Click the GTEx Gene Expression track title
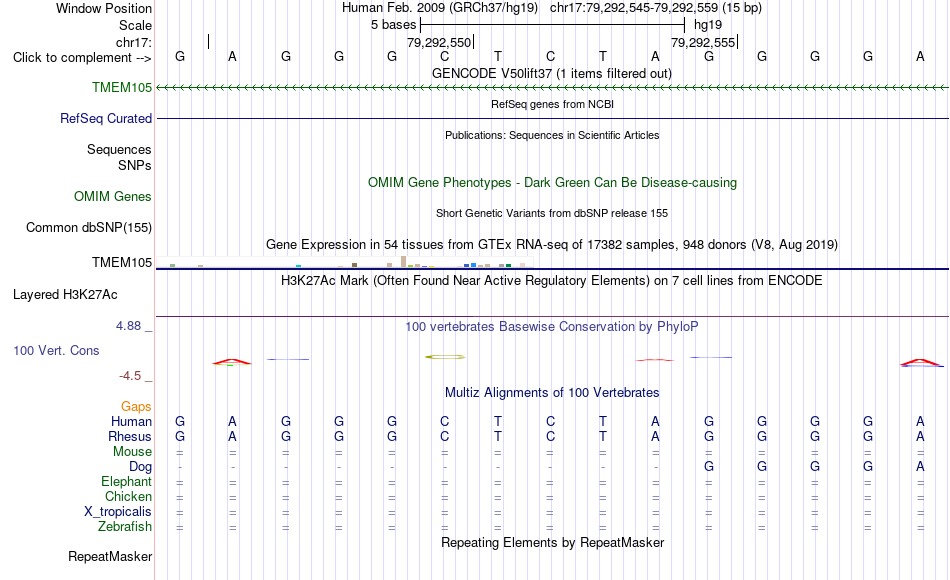Viewport: 950px width, 580px height. tap(552, 244)
